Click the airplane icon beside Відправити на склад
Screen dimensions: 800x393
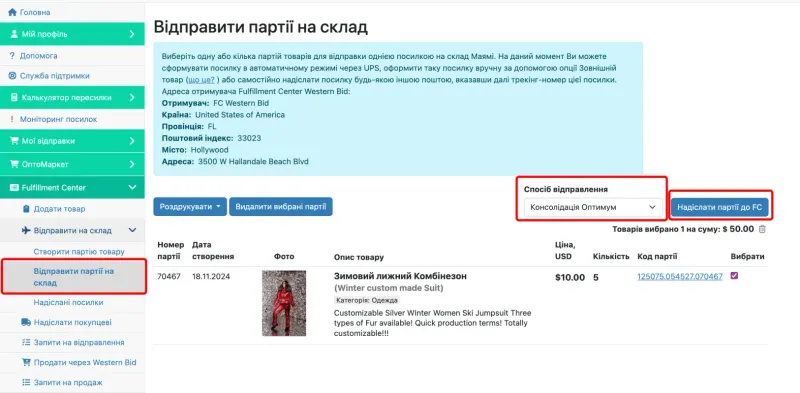point(27,230)
